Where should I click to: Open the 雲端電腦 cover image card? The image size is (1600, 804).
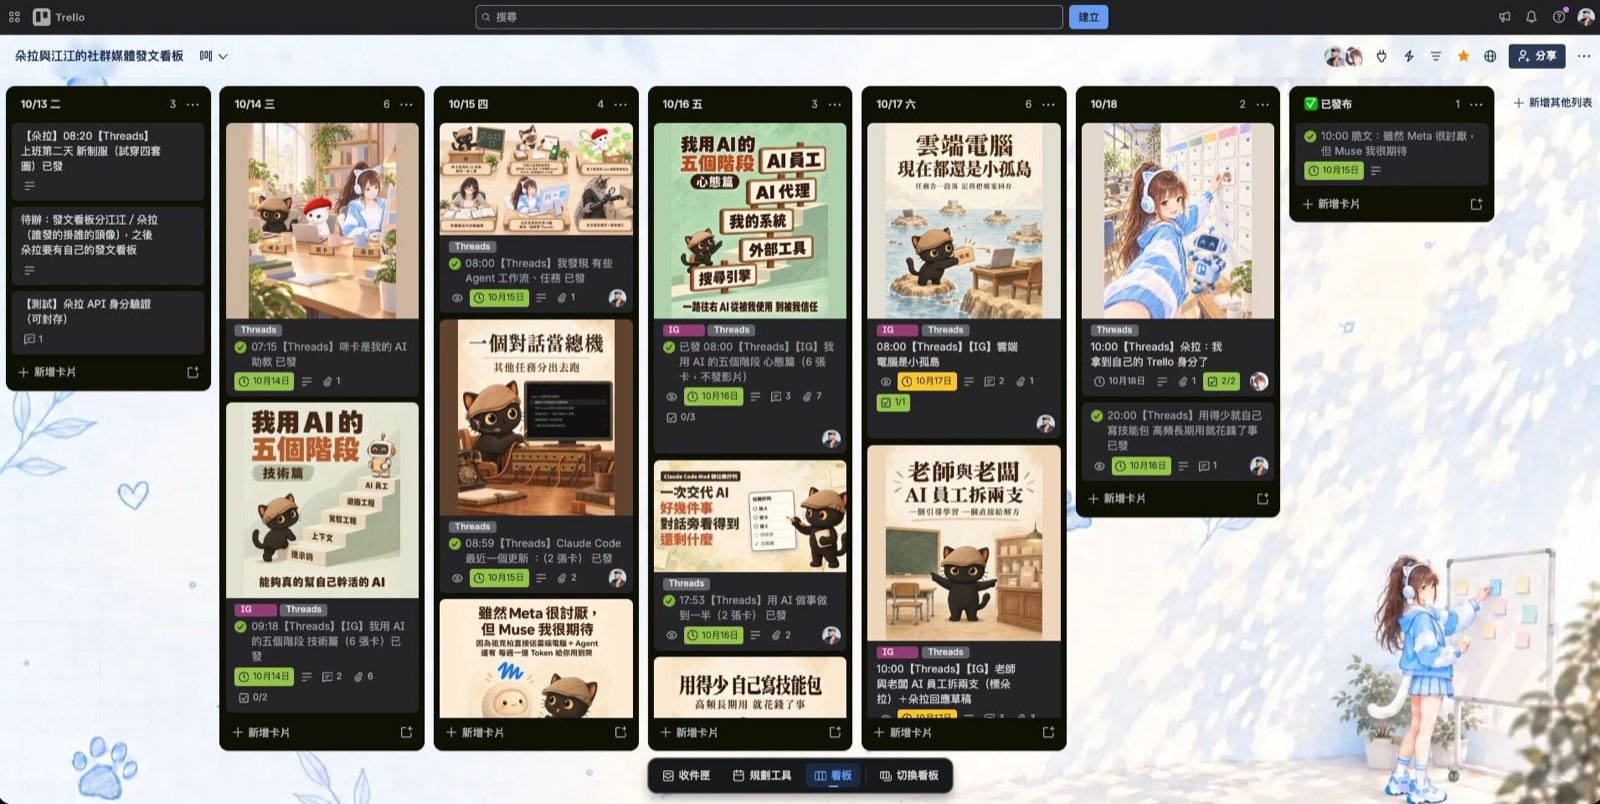click(x=963, y=221)
